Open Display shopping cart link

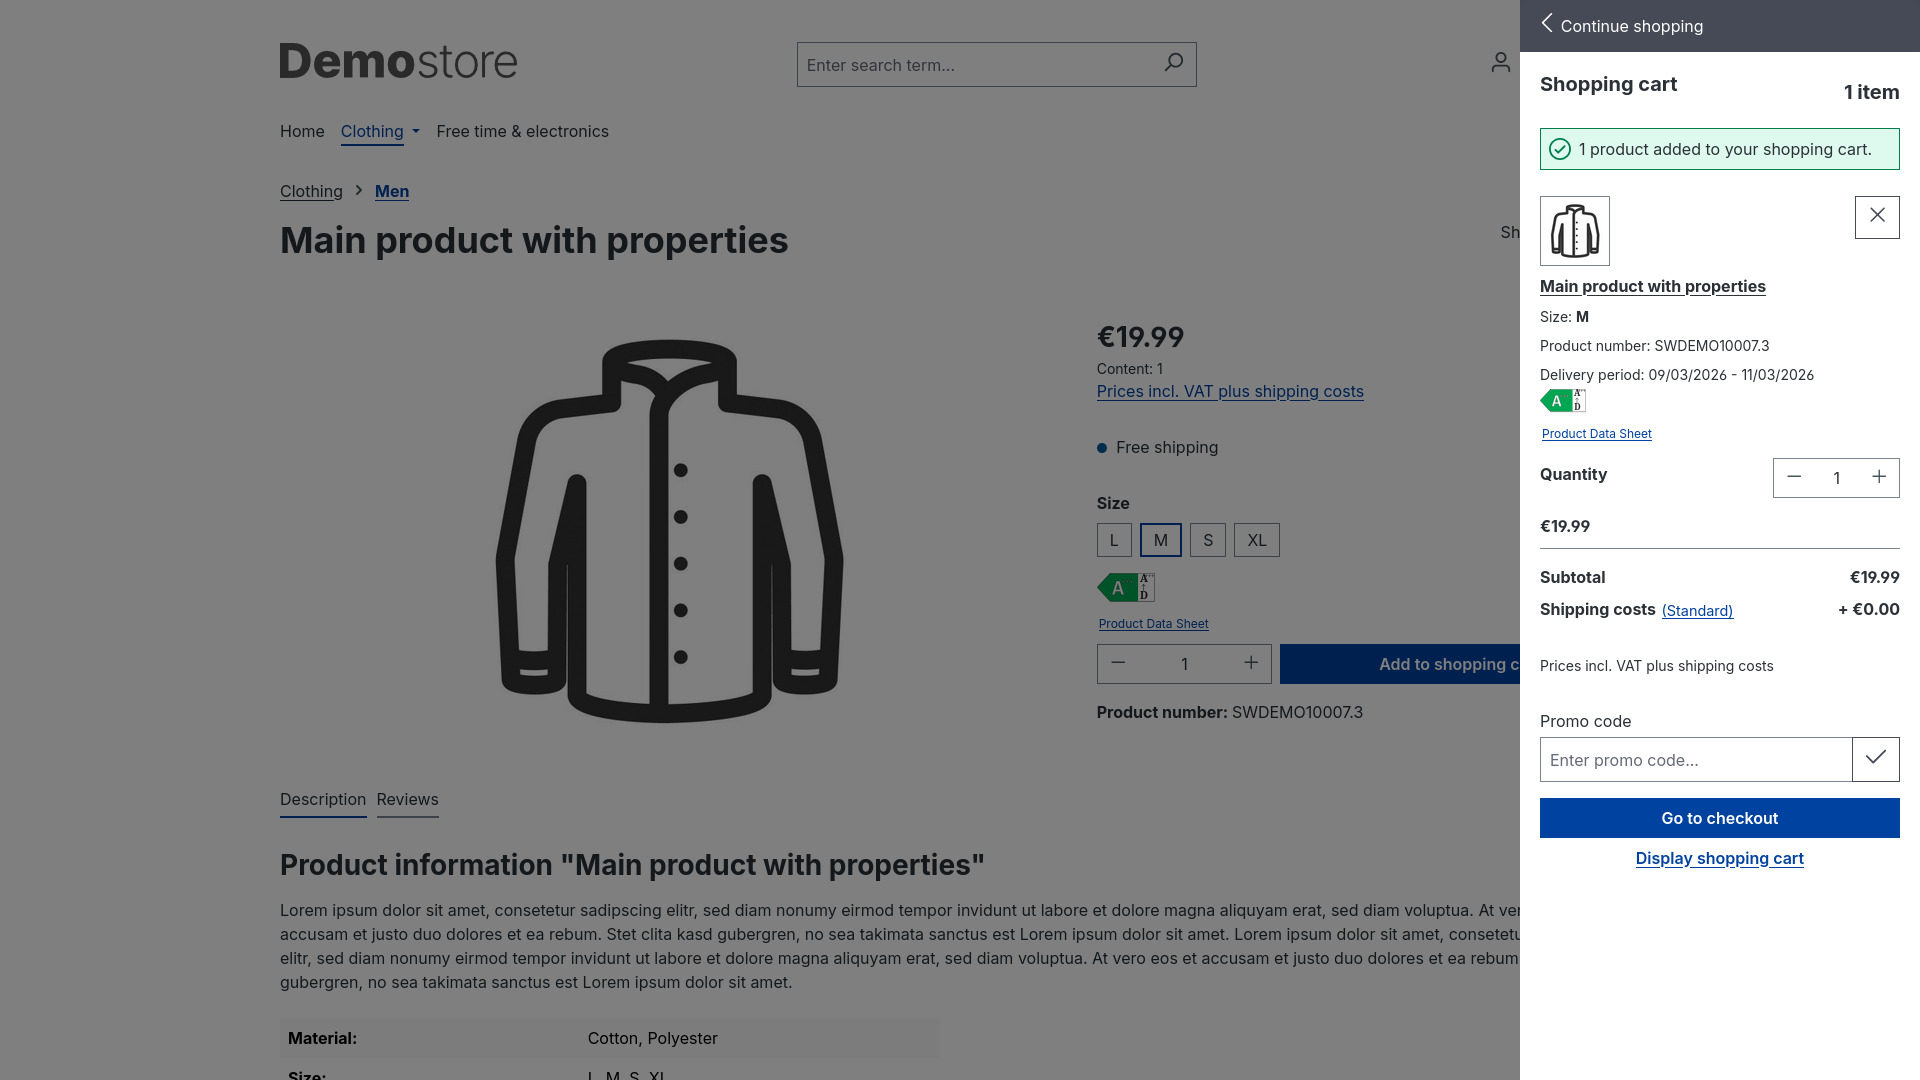(x=1719, y=858)
